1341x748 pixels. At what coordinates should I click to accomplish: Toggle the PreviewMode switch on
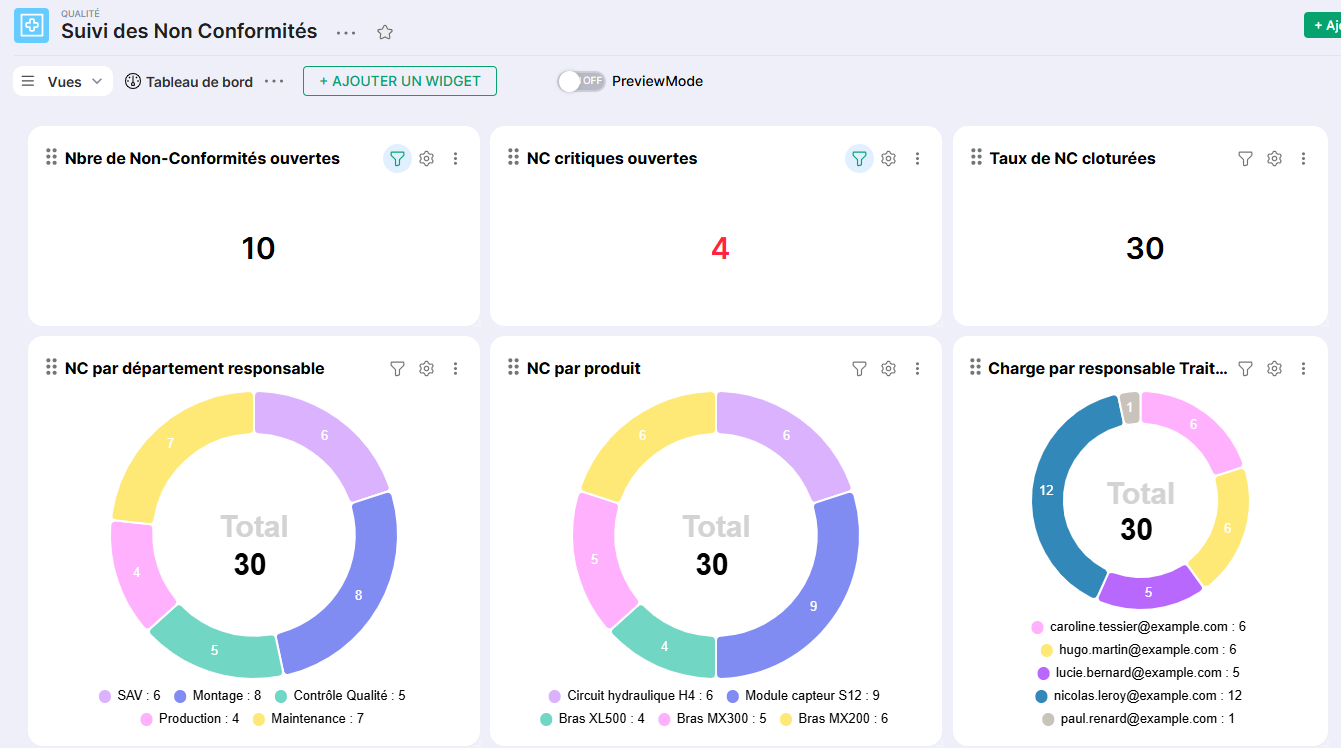[581, 81]
